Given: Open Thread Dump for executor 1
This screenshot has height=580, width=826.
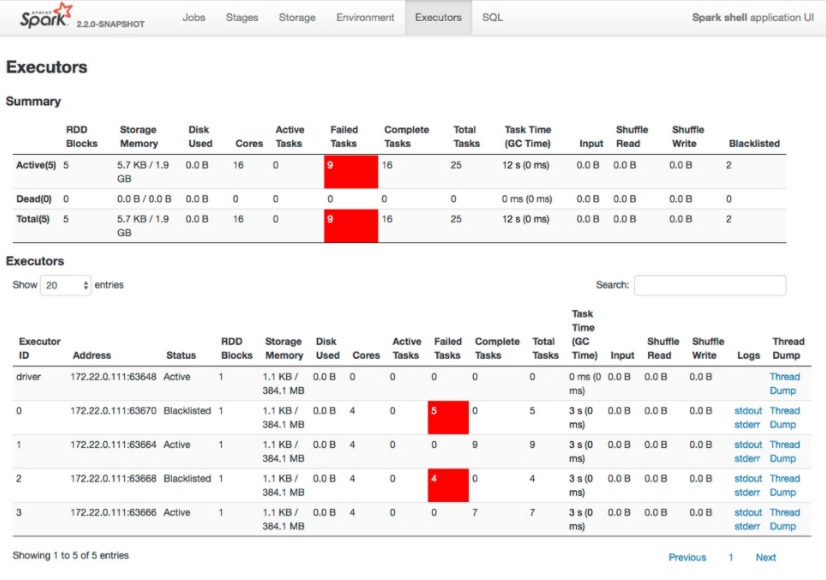Looking at the screenshot, I should click(x=784, y=451).
